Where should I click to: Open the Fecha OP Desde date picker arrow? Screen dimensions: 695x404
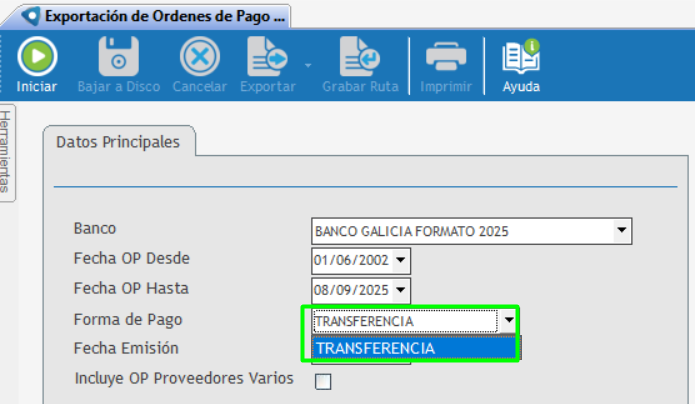click(401, 261)
